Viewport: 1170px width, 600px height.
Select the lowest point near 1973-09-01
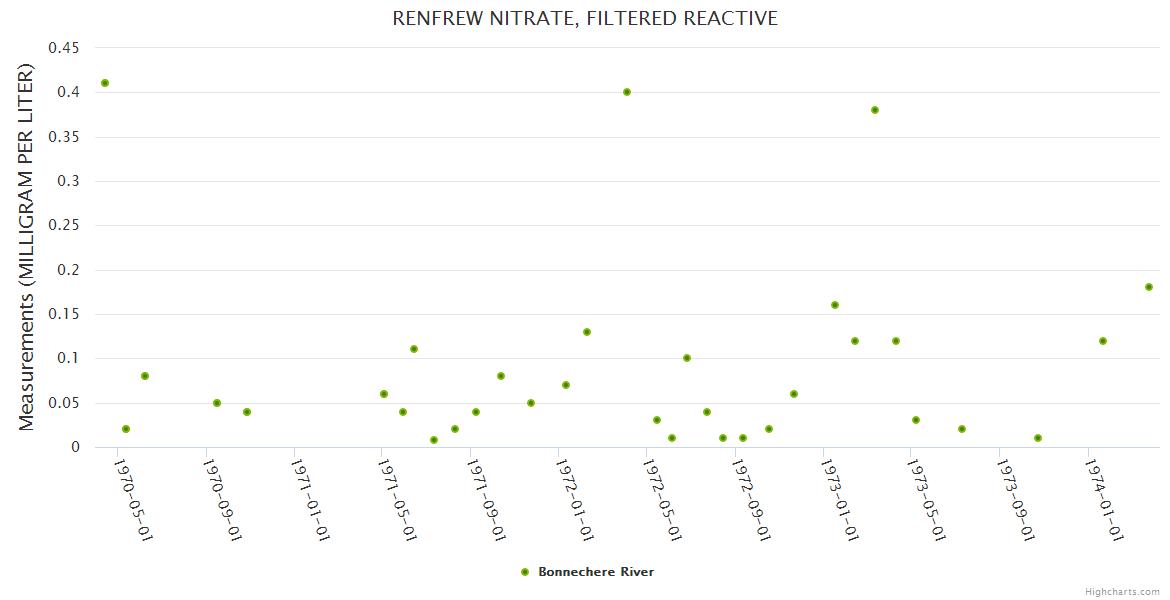1038,438
